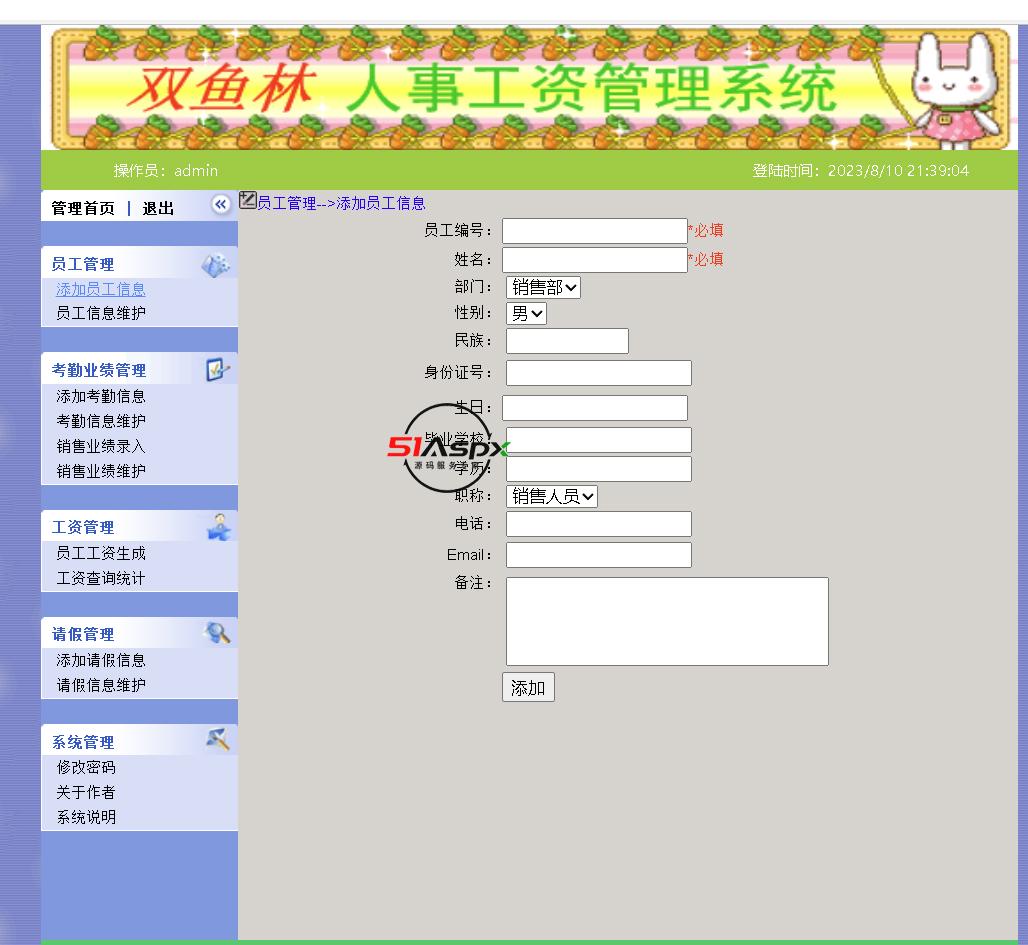Open 修改密码 page
The height and width of the screenshot is (945, 1028).
point(86,767)
